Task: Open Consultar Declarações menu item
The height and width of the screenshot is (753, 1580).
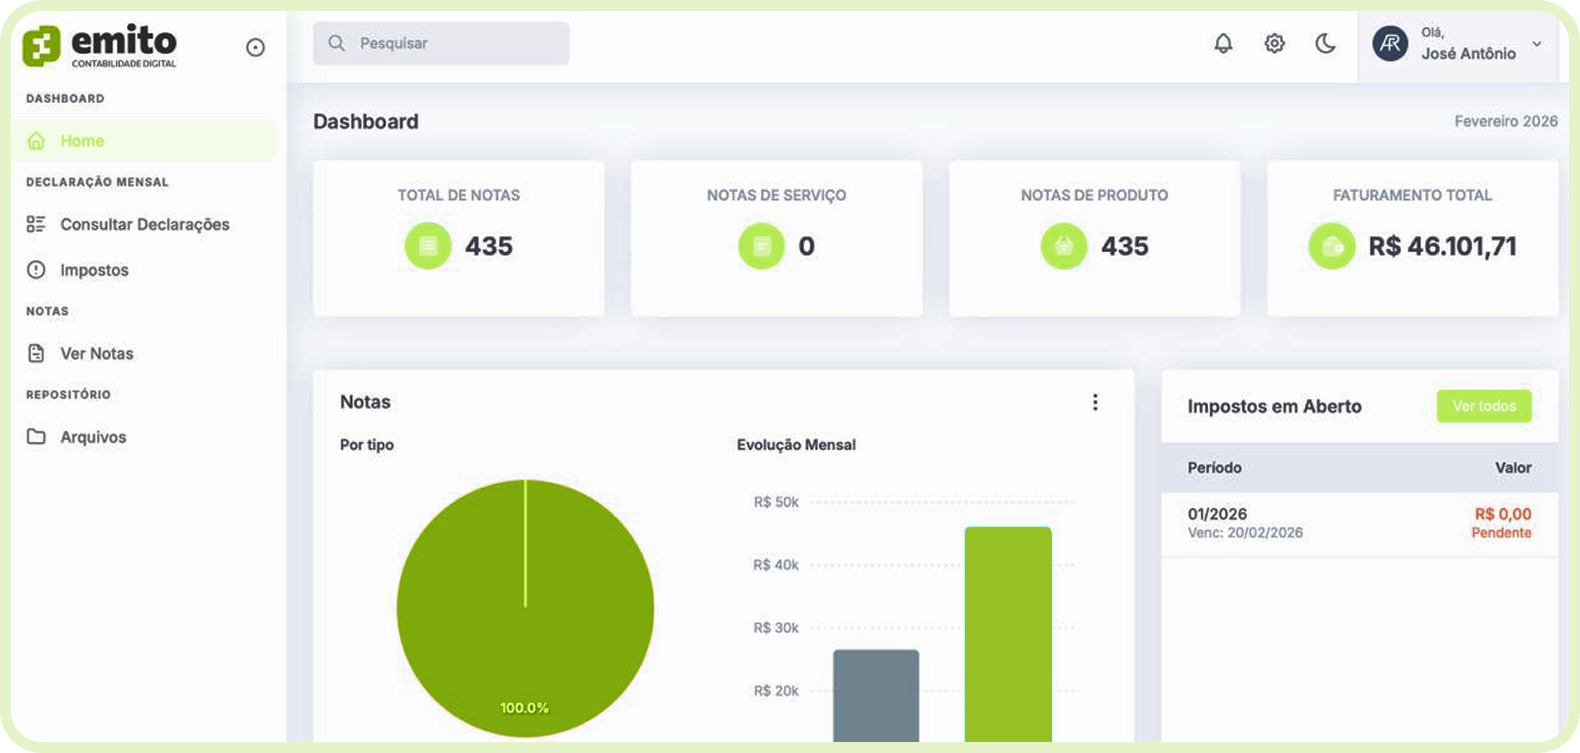Action: 144,224
